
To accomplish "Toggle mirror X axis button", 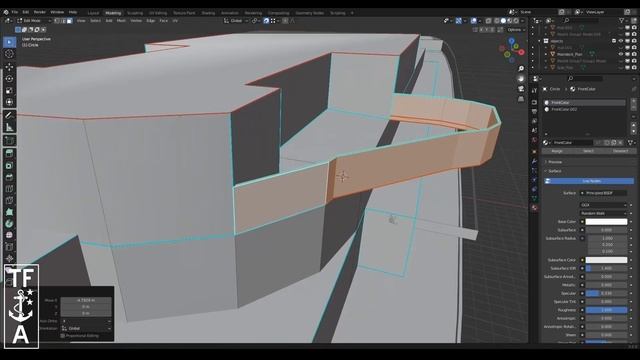I will point(481,29).
